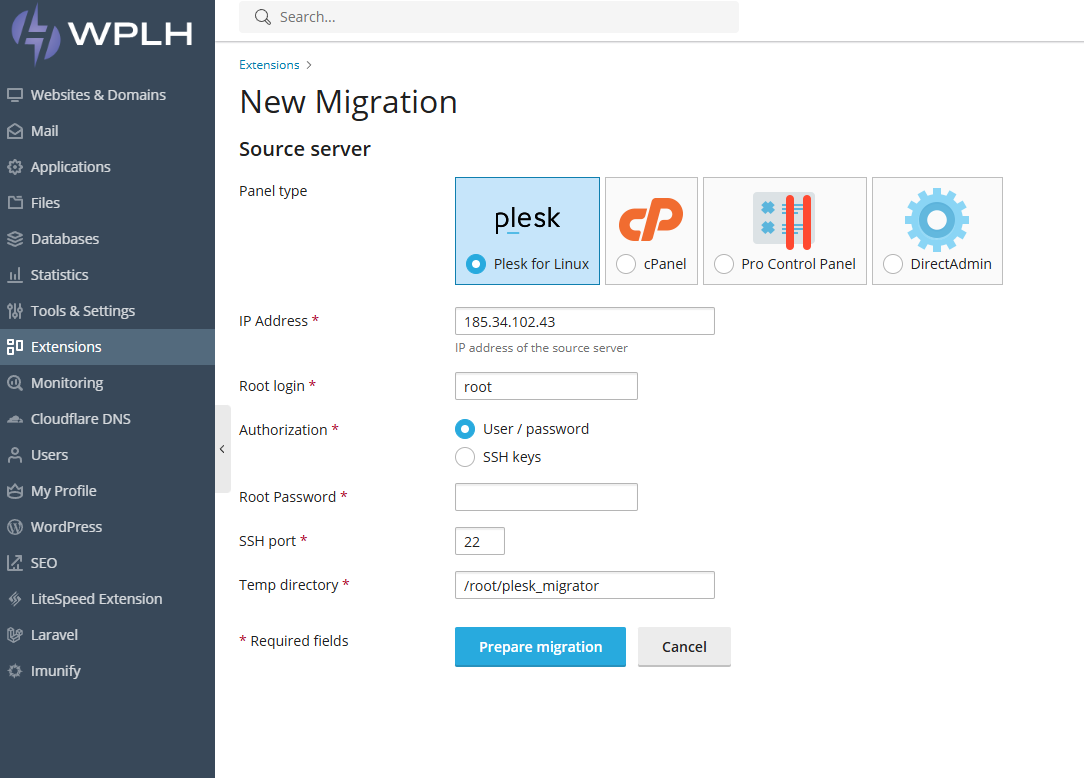This screenshot has width=1084, height=778.
Task: Click the search magnifier icon
Action: (263, 17)
